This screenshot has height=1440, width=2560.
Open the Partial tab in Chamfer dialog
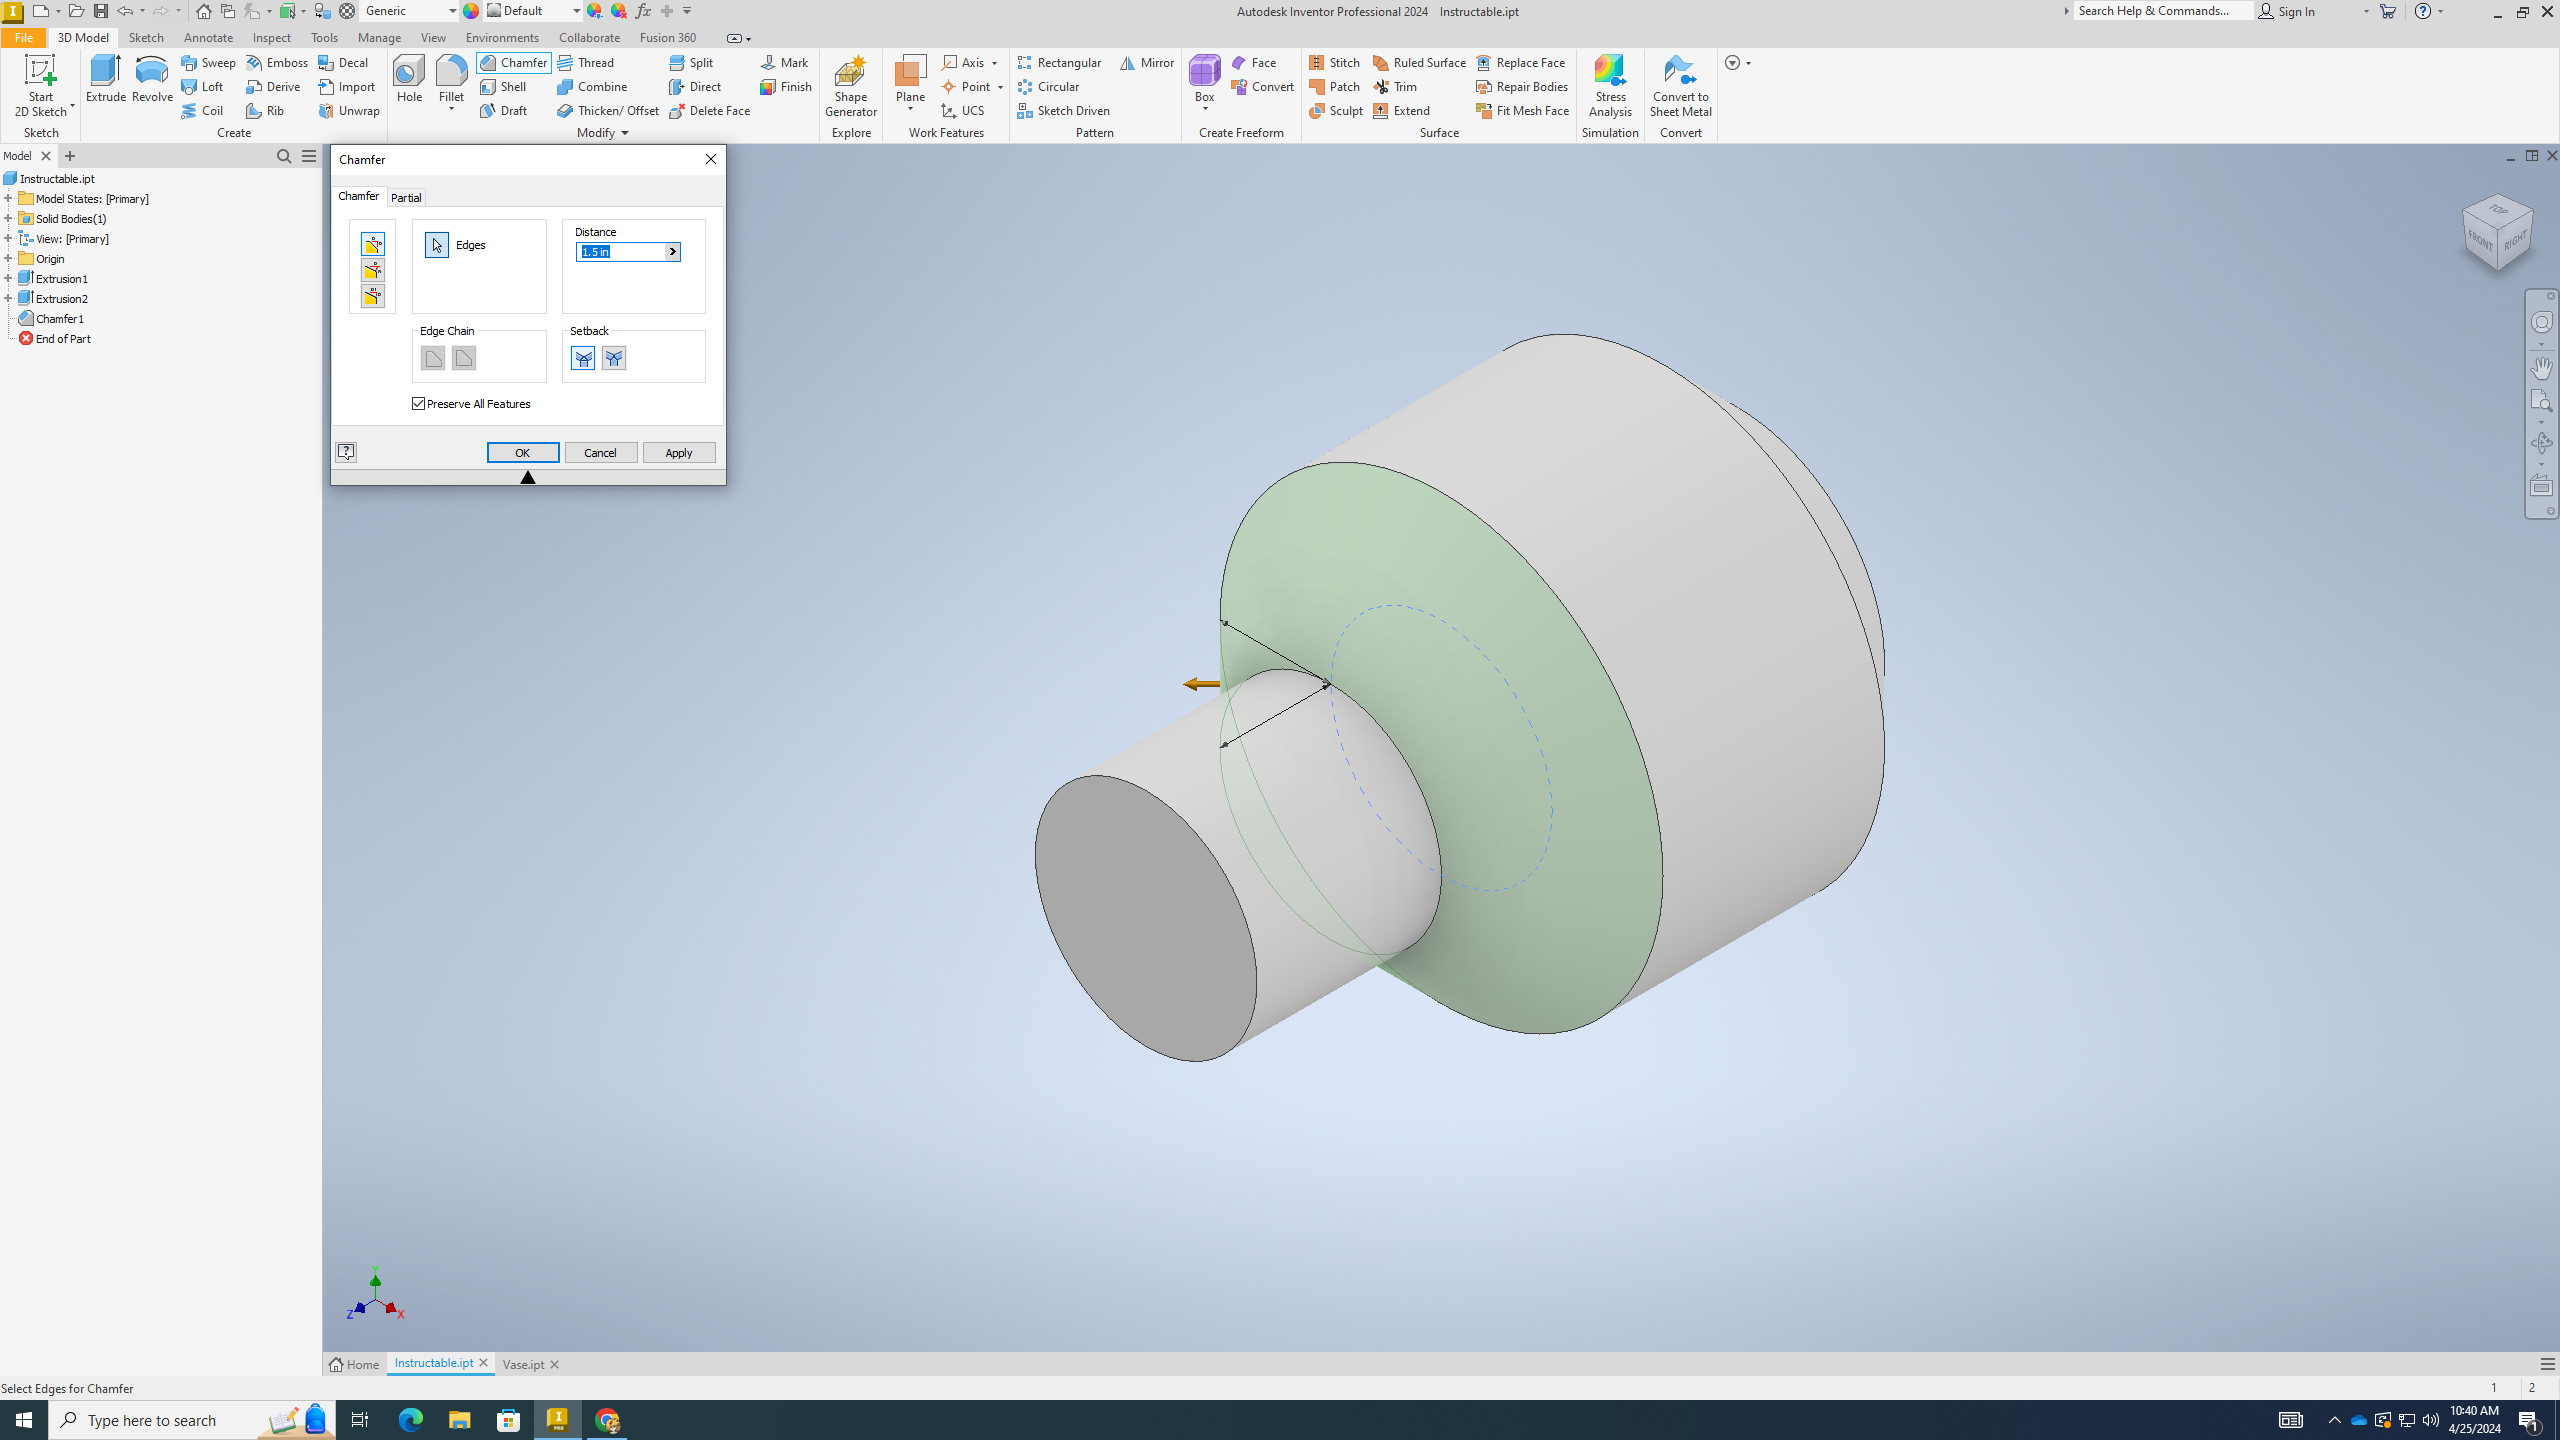406,197
